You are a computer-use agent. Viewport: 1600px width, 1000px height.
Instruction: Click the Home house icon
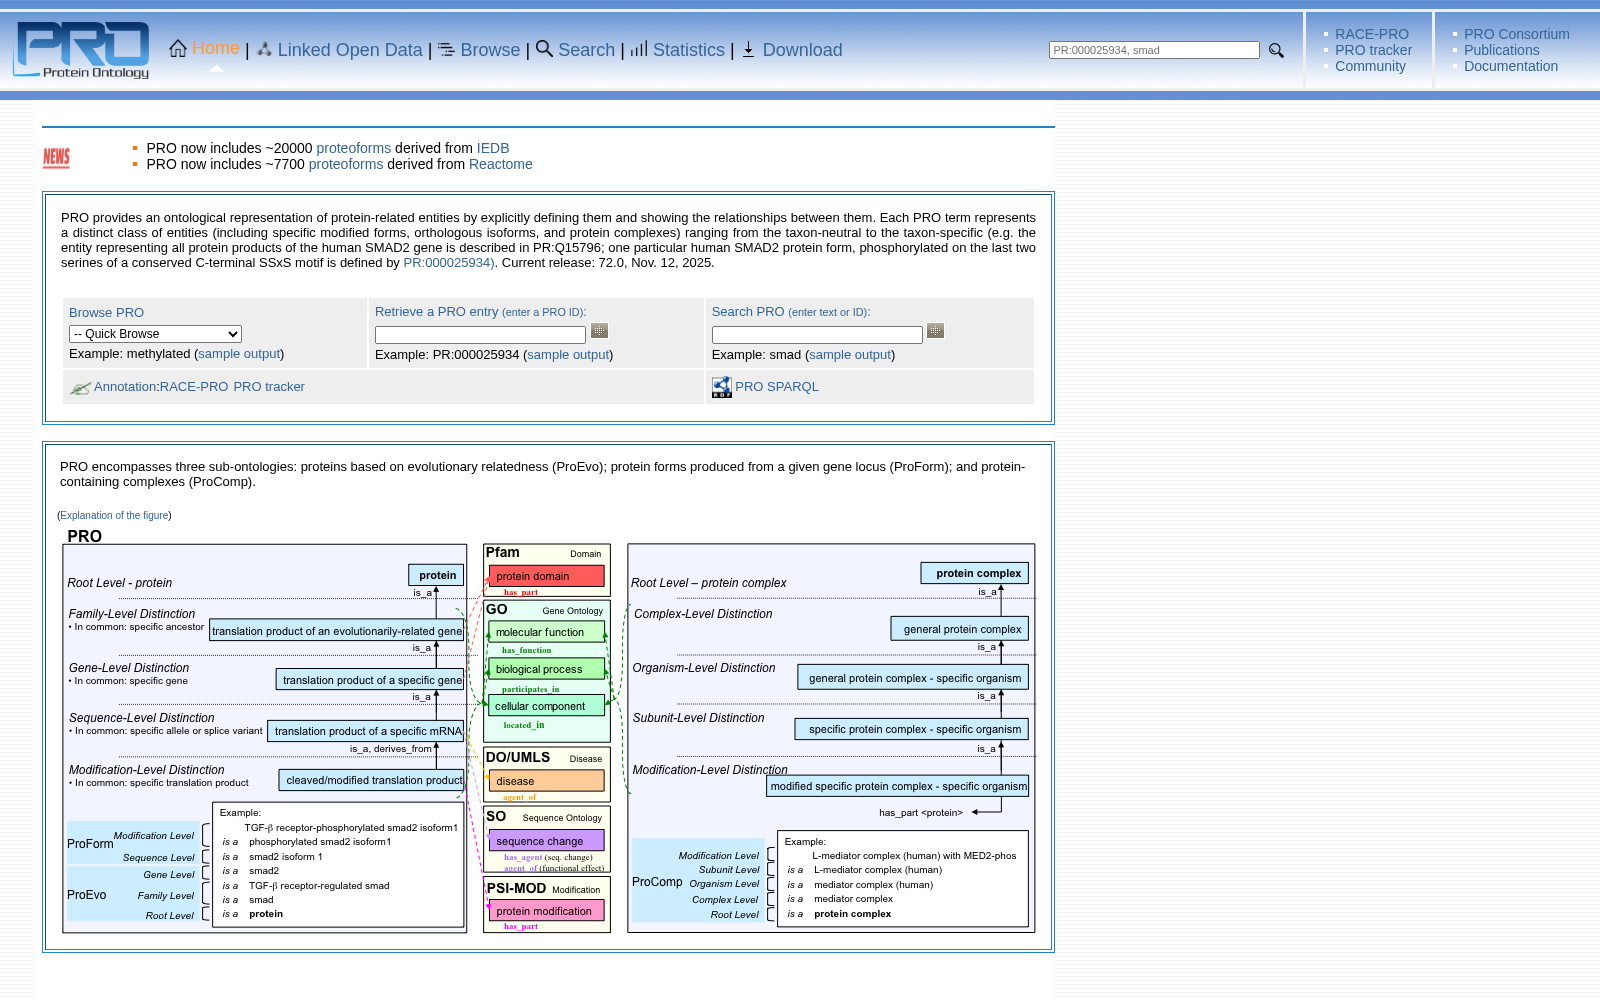tap(178, 48)
